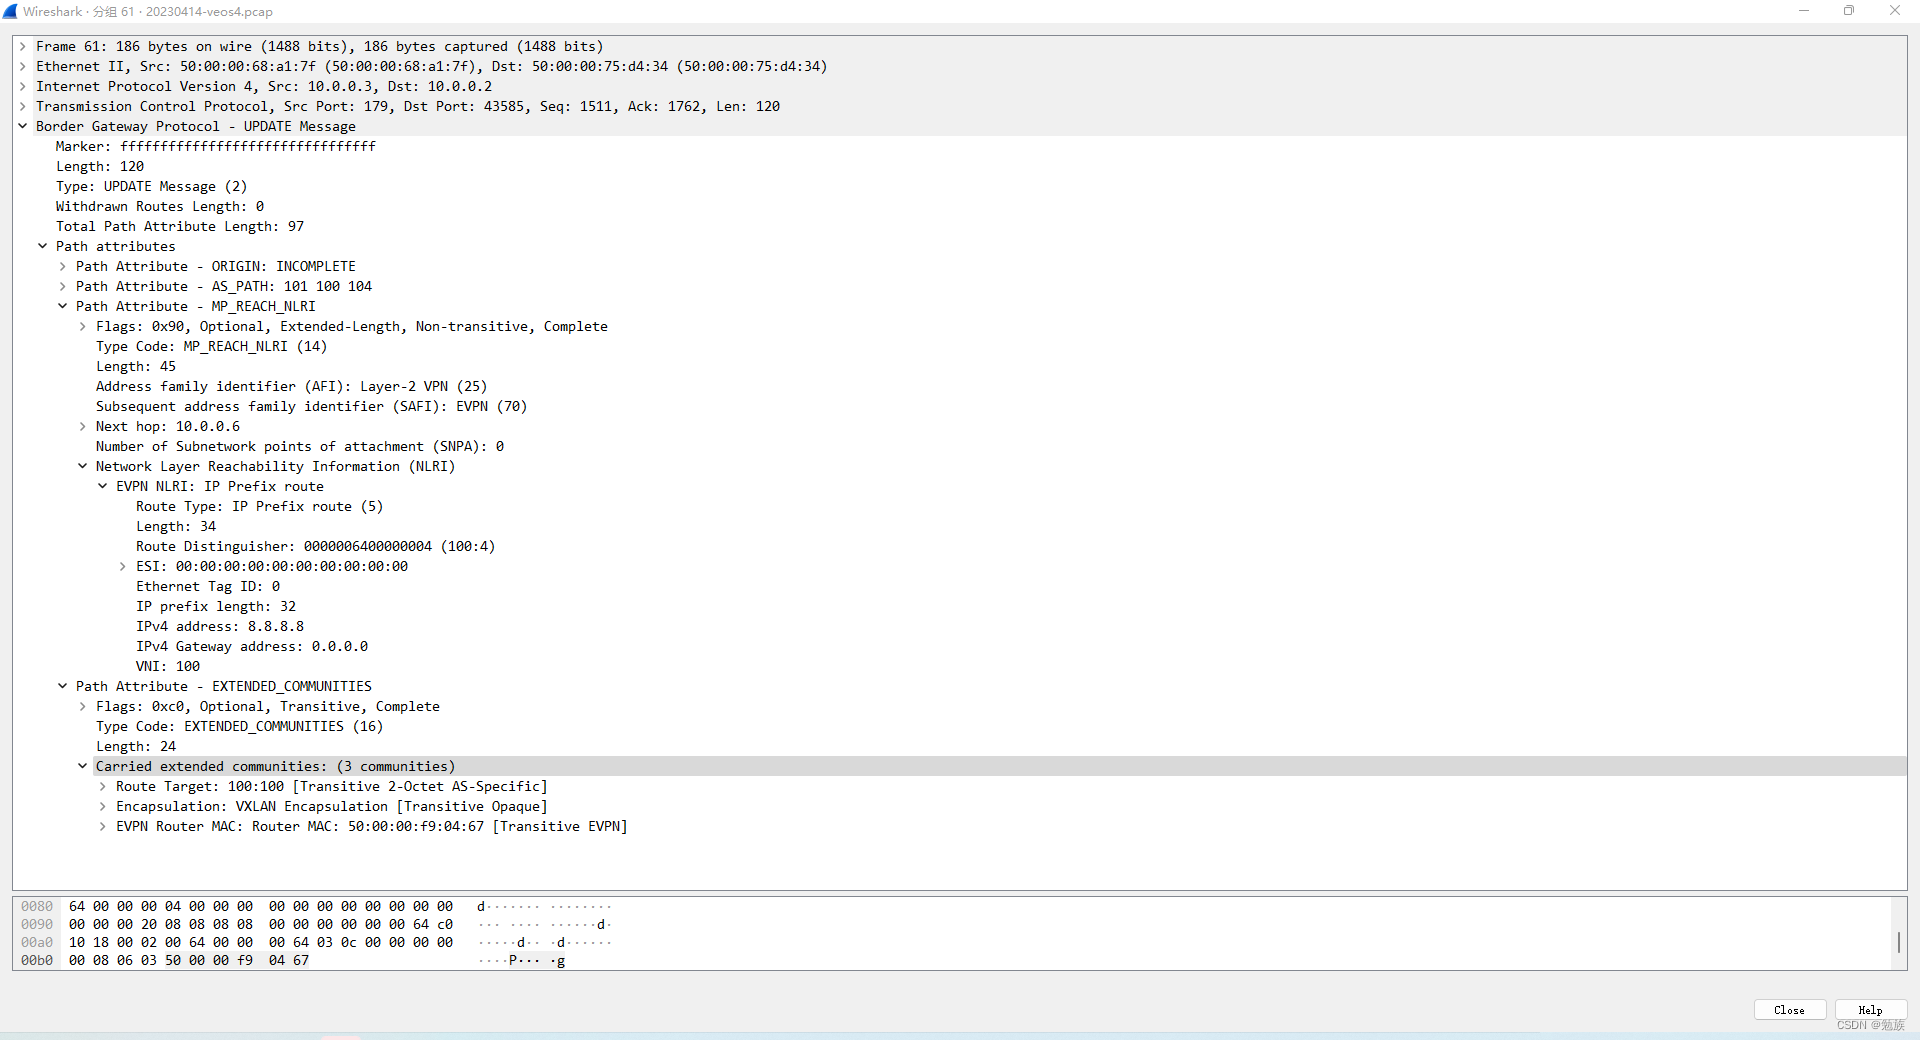This screenshot has height=1040, width=1920.
Task: Click hex offset 0080 in bytes pane
Action: pyautogui.click(x=37, y=906)
